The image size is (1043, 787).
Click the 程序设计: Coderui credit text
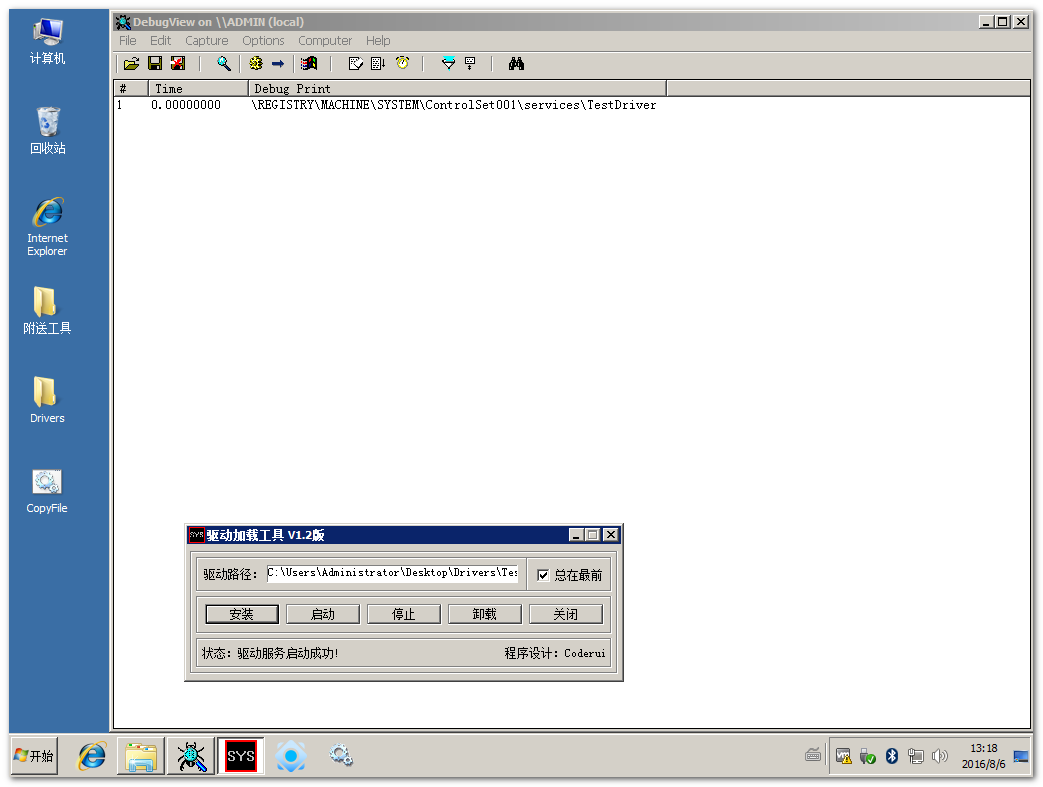[x=555, y=653]
